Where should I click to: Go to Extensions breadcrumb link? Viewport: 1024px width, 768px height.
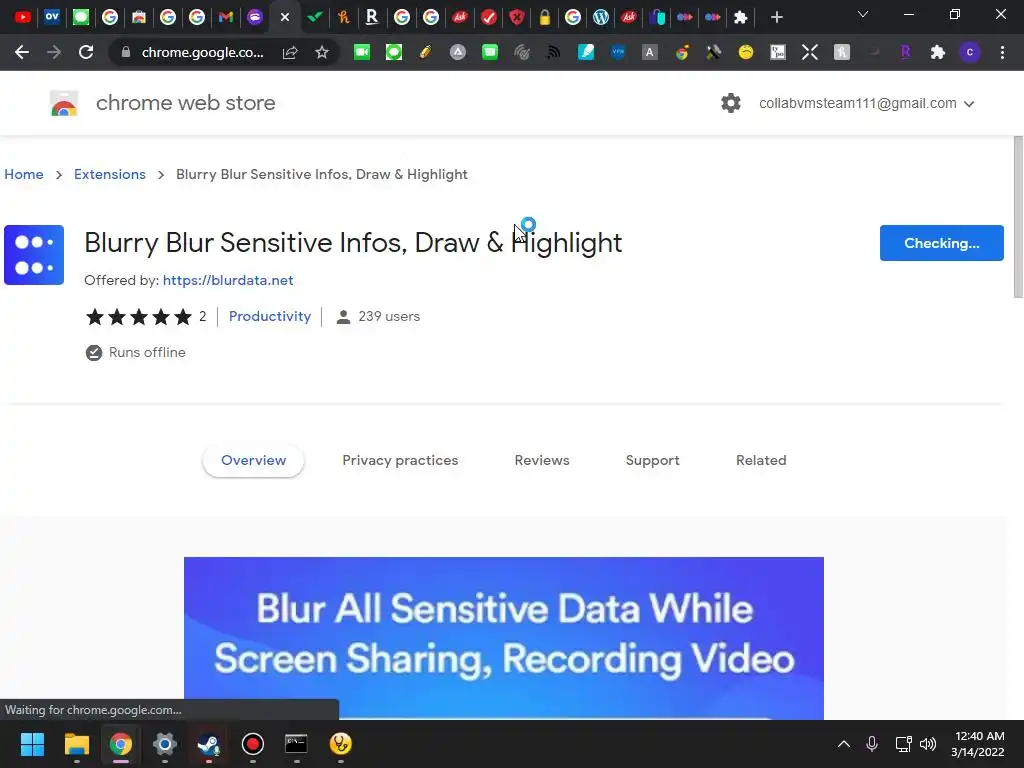[x=110, y=174]
